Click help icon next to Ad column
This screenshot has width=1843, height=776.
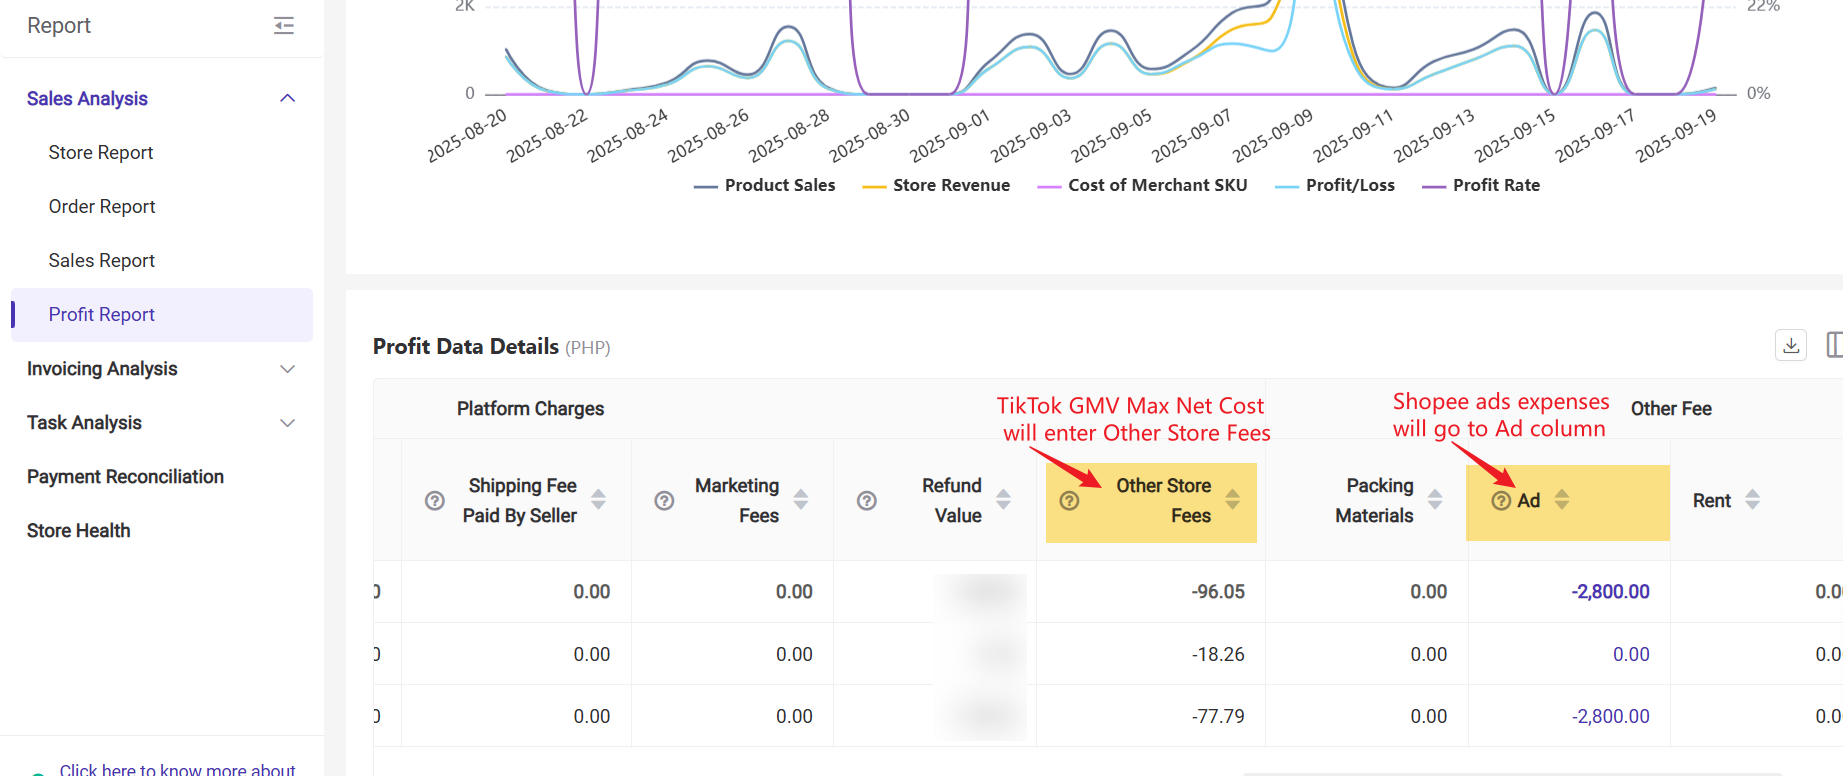1500,501
